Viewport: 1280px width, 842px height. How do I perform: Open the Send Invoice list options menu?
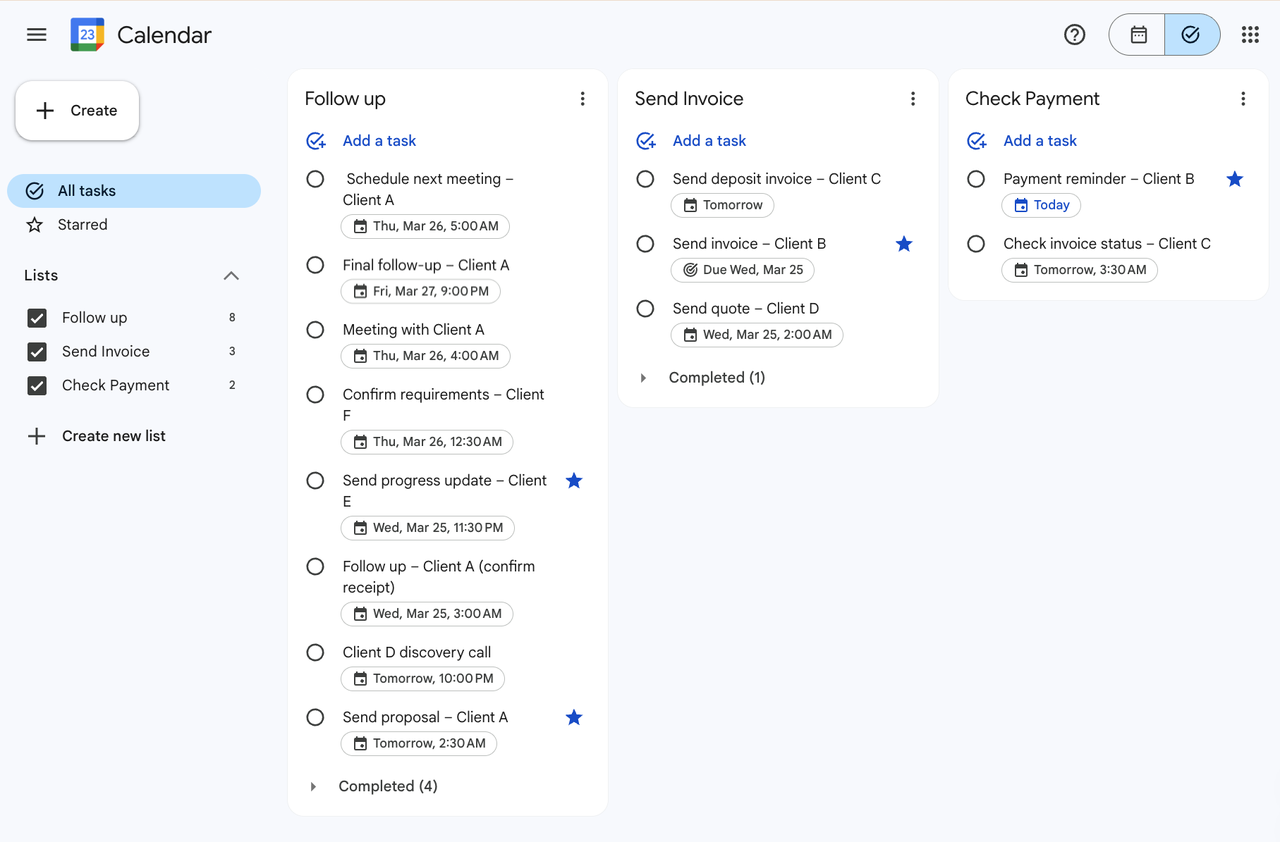coord(912,98)
